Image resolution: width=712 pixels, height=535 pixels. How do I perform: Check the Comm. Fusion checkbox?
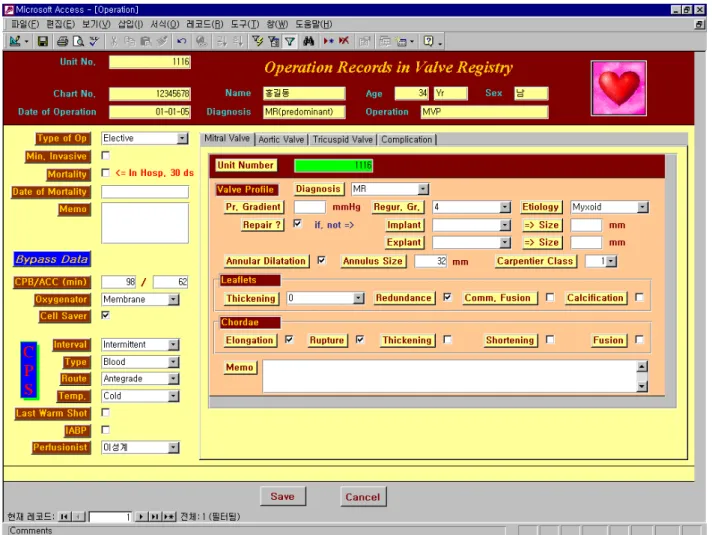[x=550, y=297]
